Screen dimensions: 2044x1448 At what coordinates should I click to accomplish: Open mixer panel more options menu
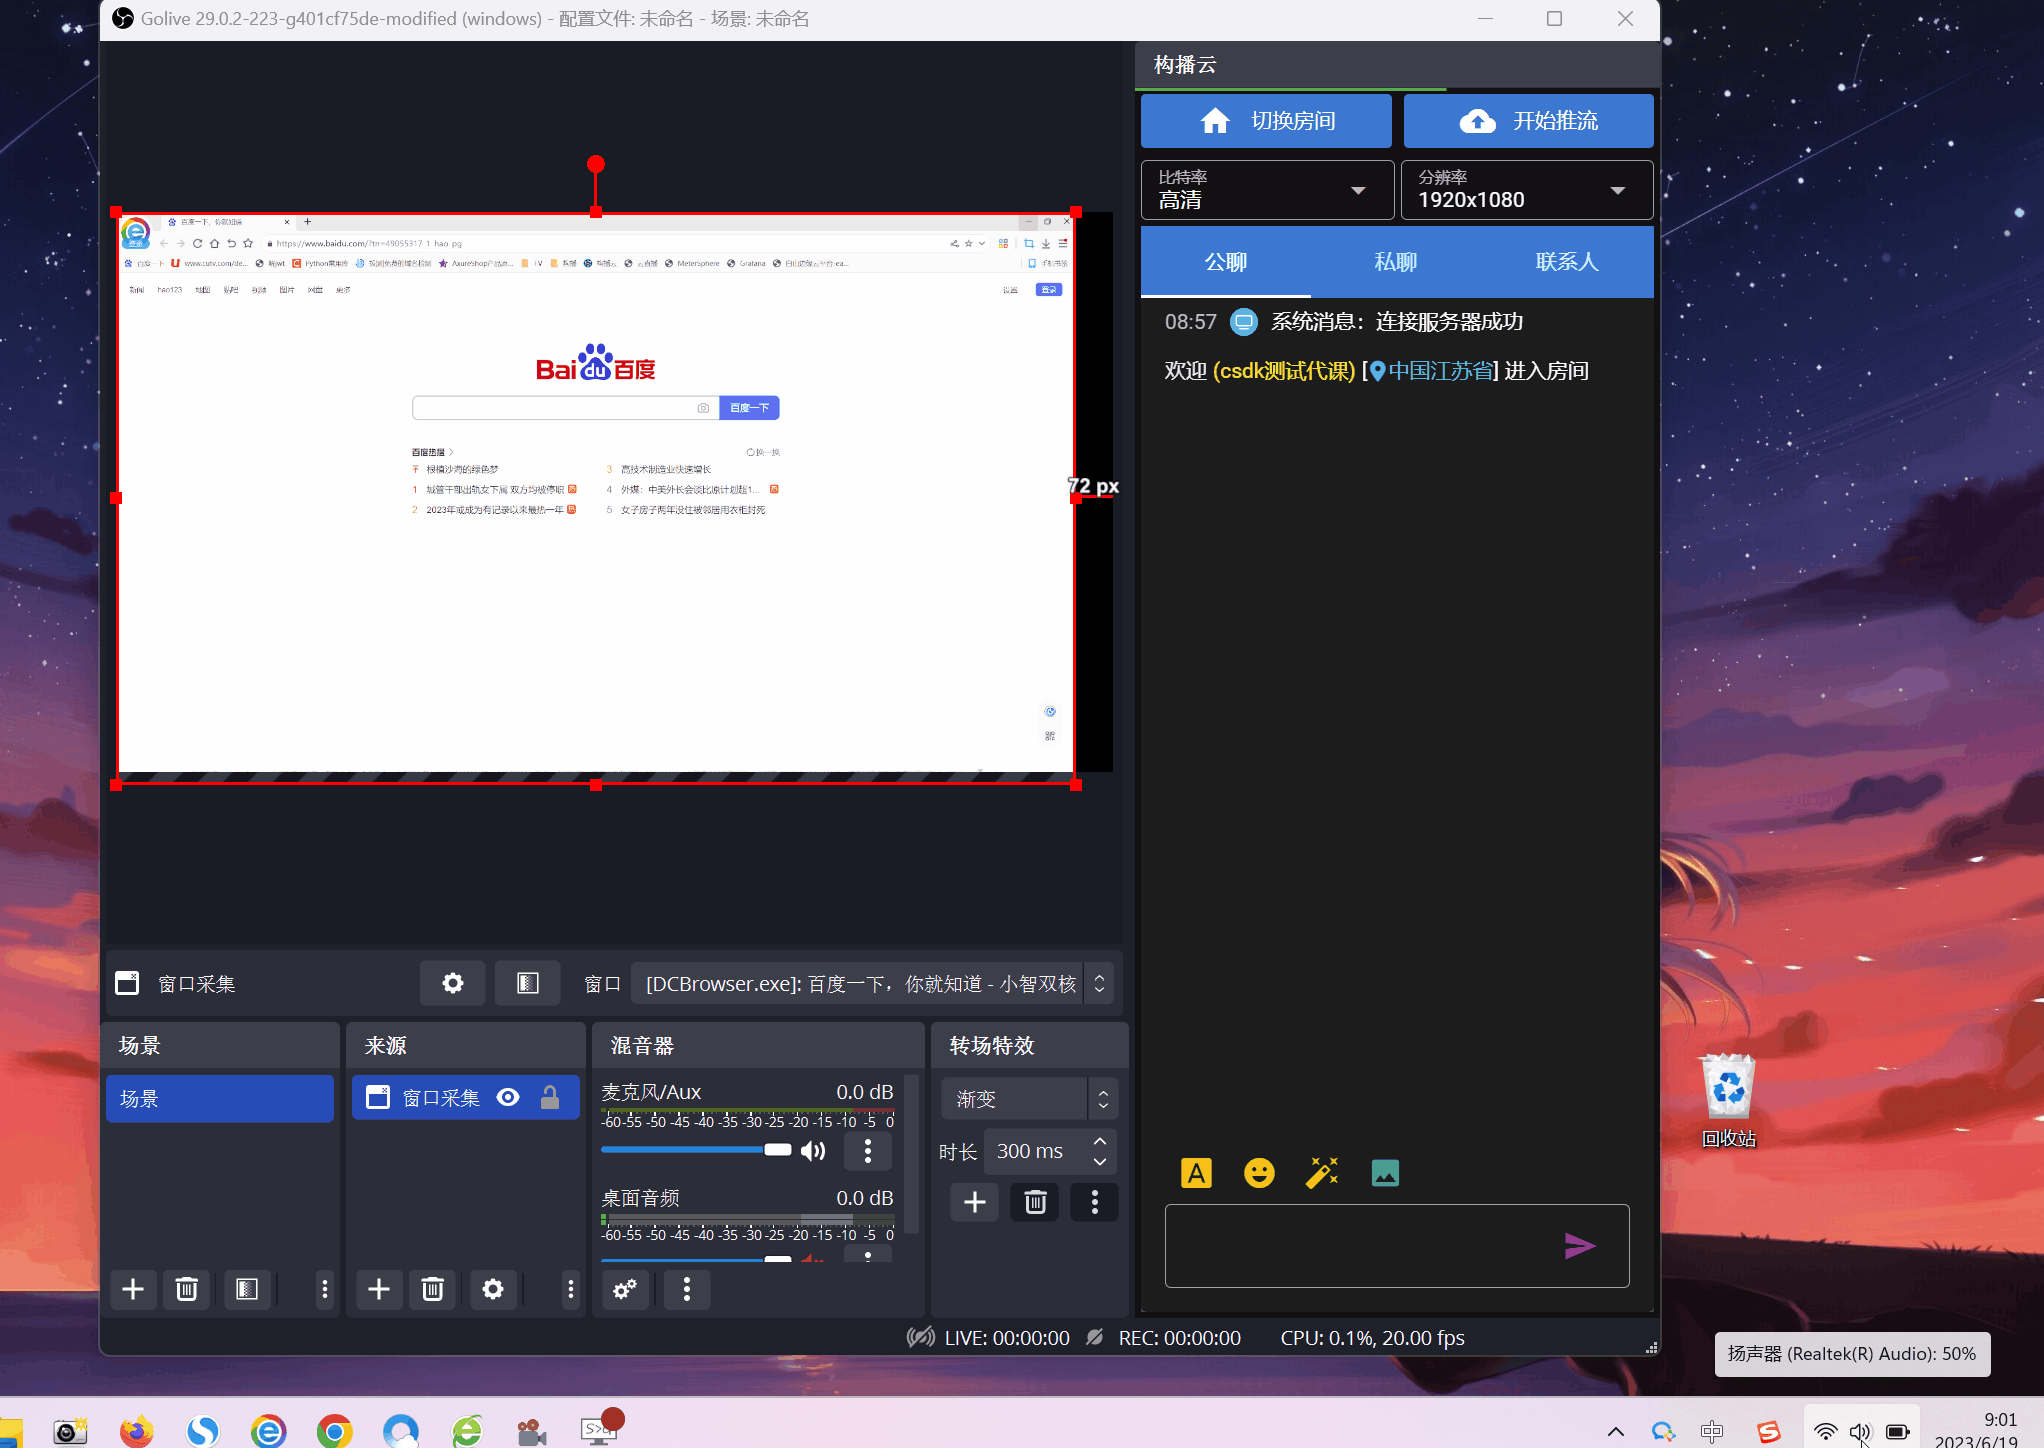tap(686, 1290)
